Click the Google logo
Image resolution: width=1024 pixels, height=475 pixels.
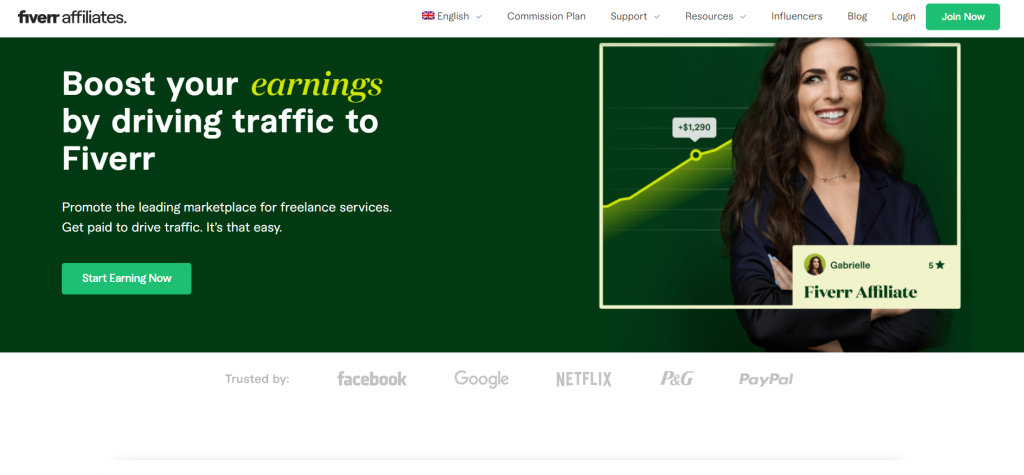[x=481, y=379]
